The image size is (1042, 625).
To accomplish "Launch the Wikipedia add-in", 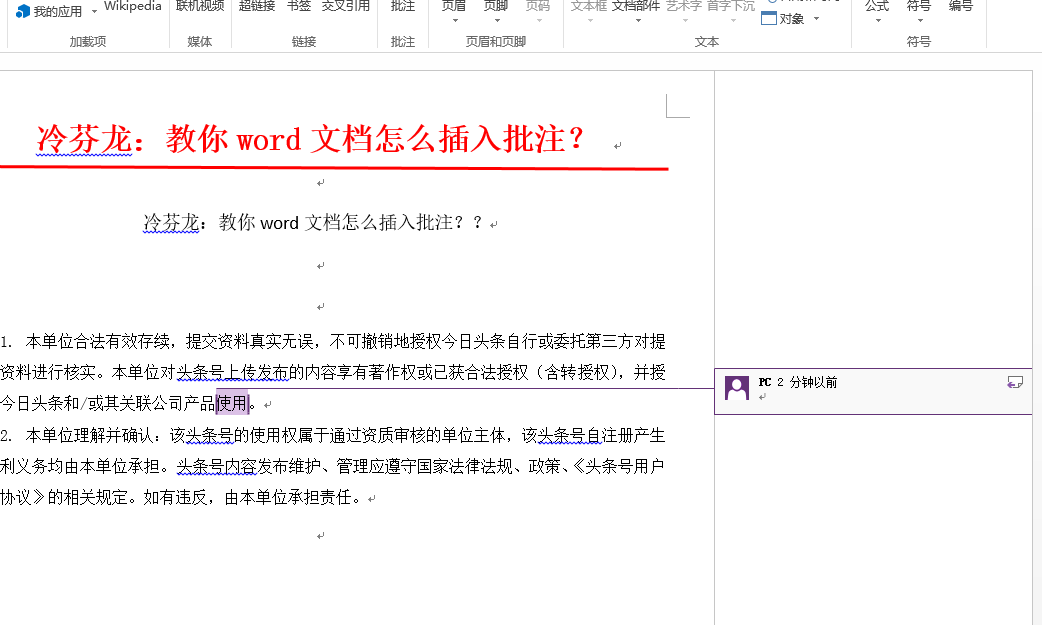I will pyautogui.click(x=133, y=6).
